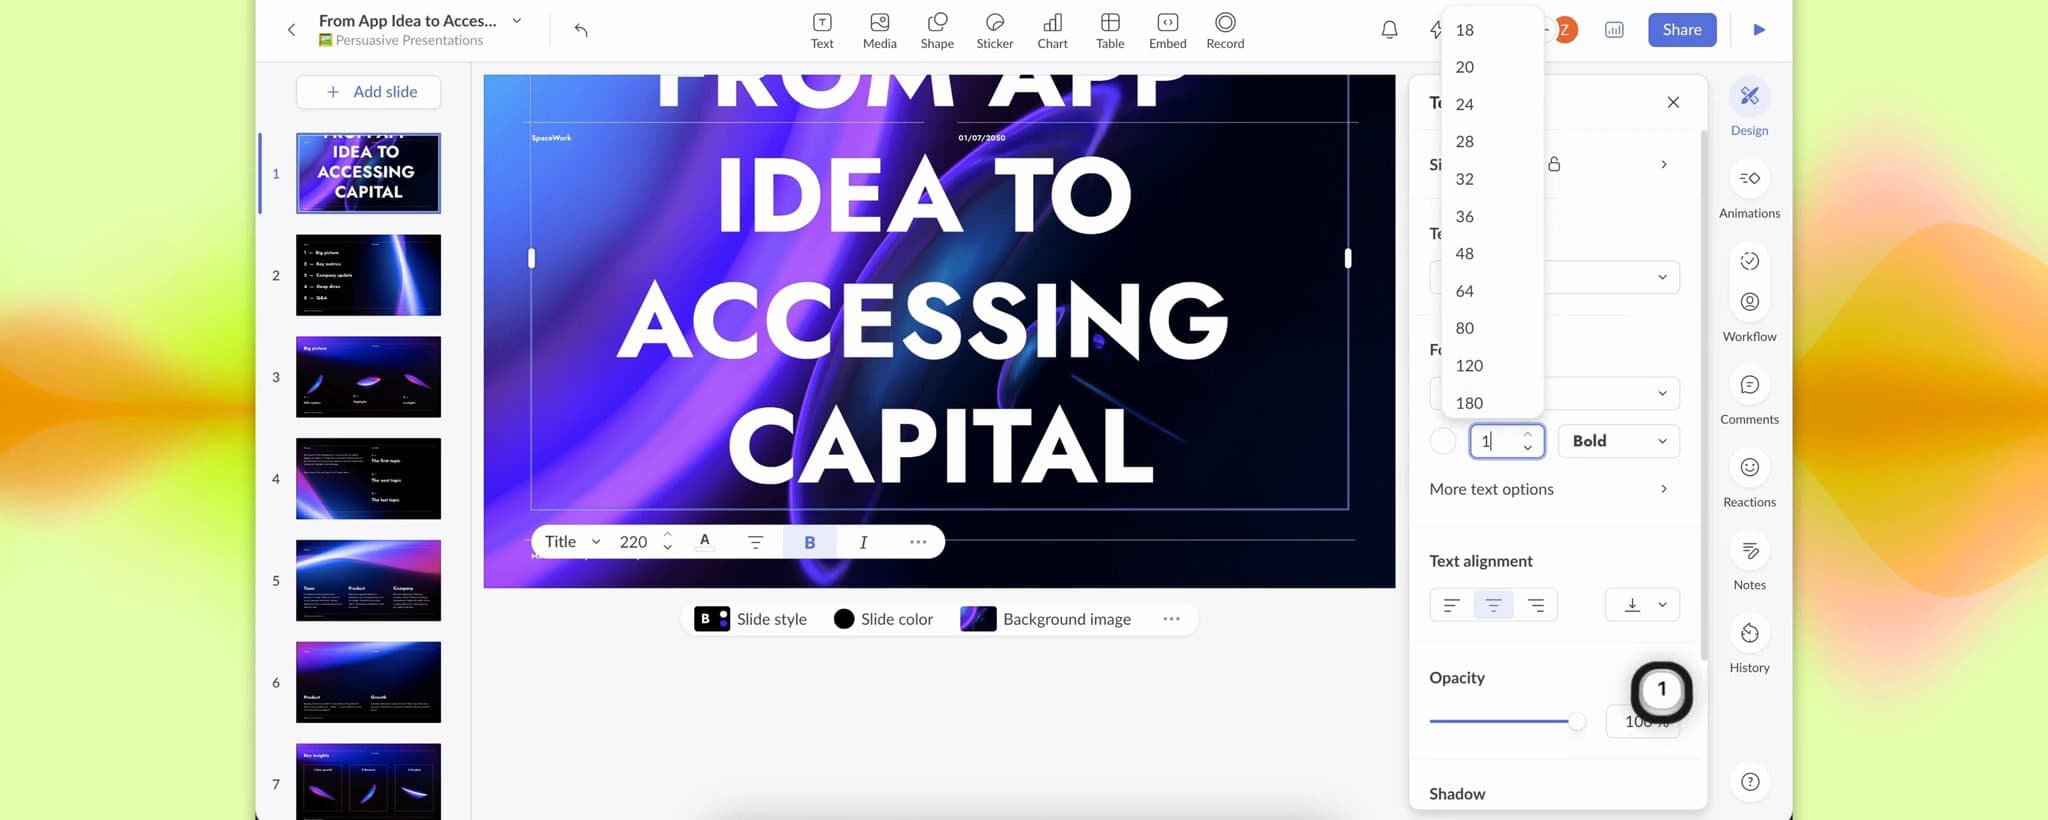The image size is (2048, 820).
Task: Toggle italic in floating text toolbar
Action: [x=863, y=542]
